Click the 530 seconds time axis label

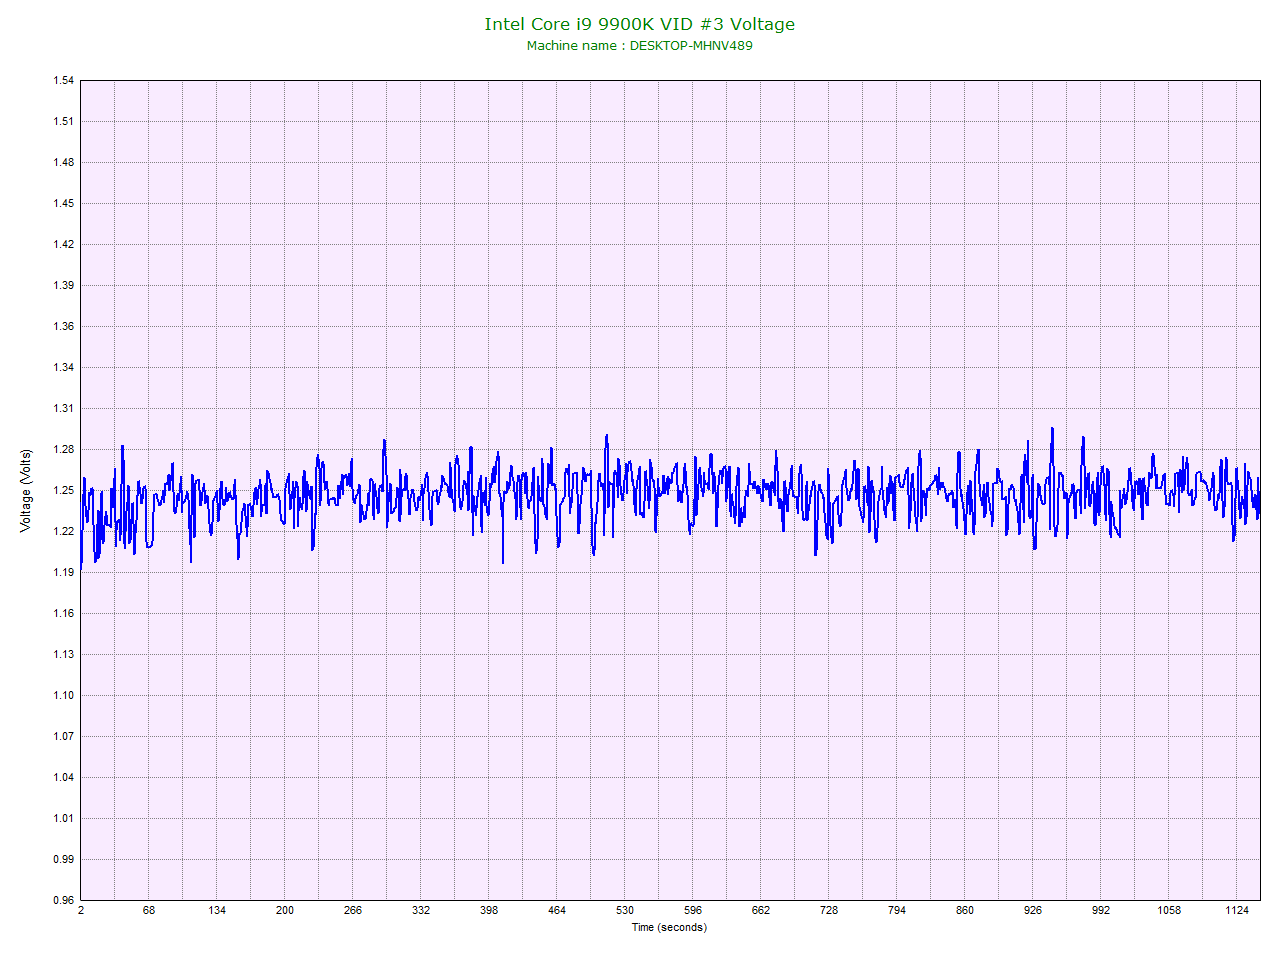pyautogui.click(x=625, y=911)
